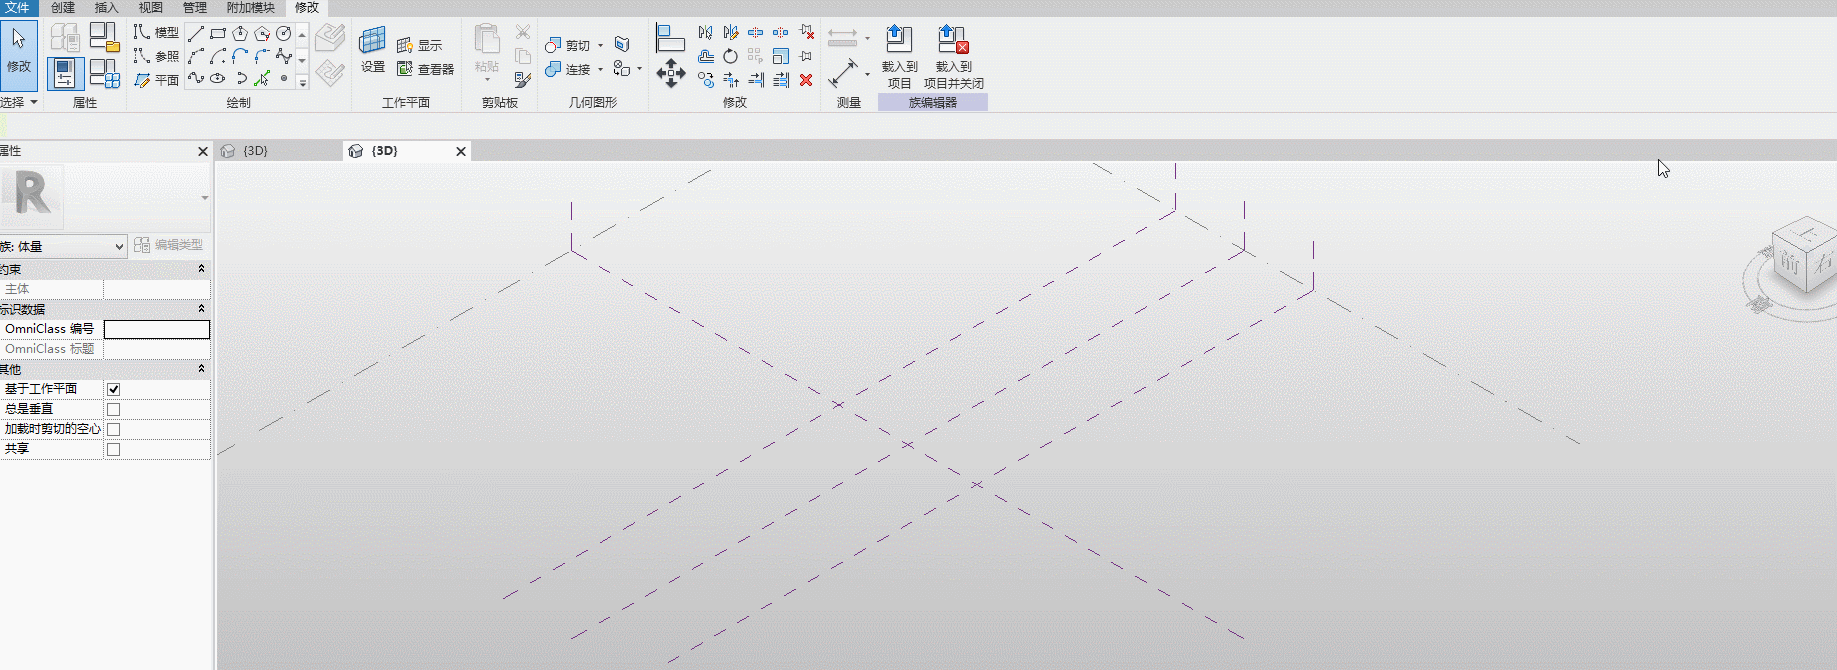This screenshot has width=1837, height=670.
Task: Toggle the Work Plane-Based (基于工作平面) checkbox
Action: 114,389
